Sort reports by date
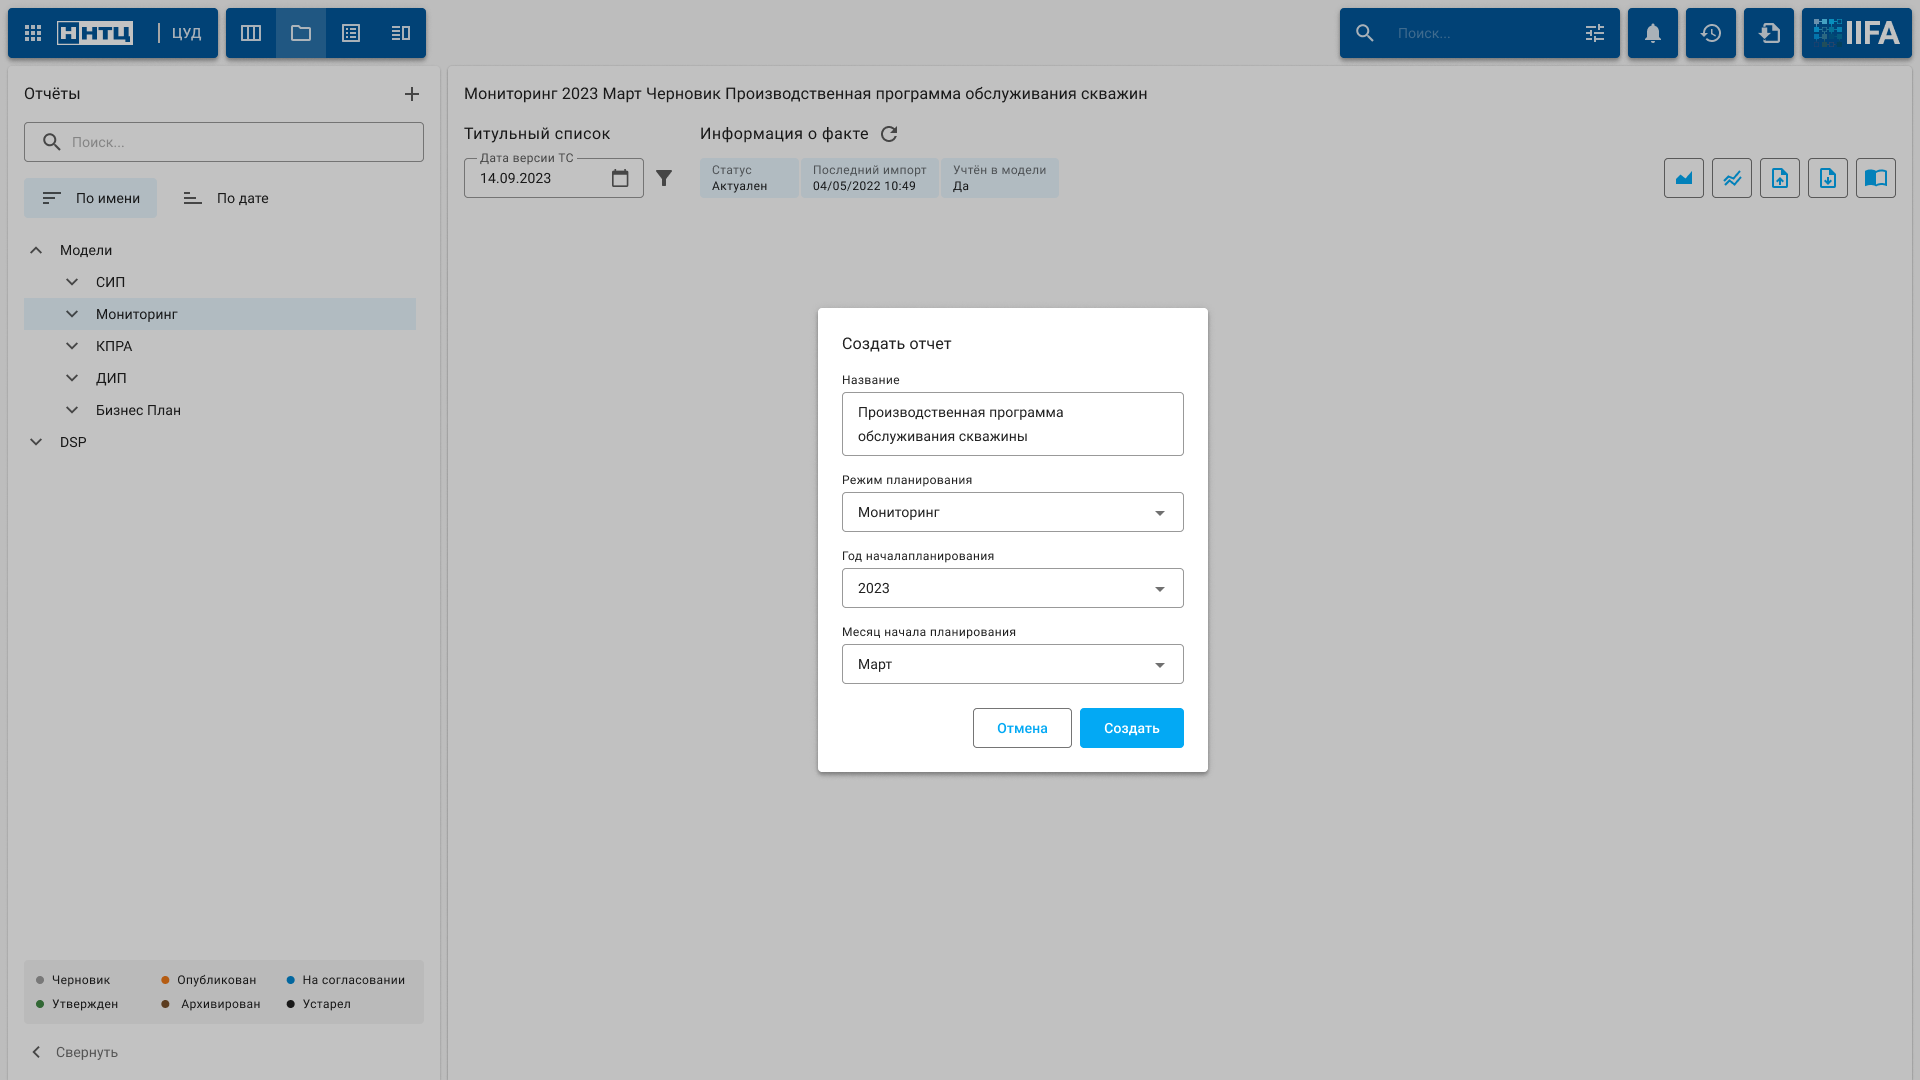 tap(226, 198)
